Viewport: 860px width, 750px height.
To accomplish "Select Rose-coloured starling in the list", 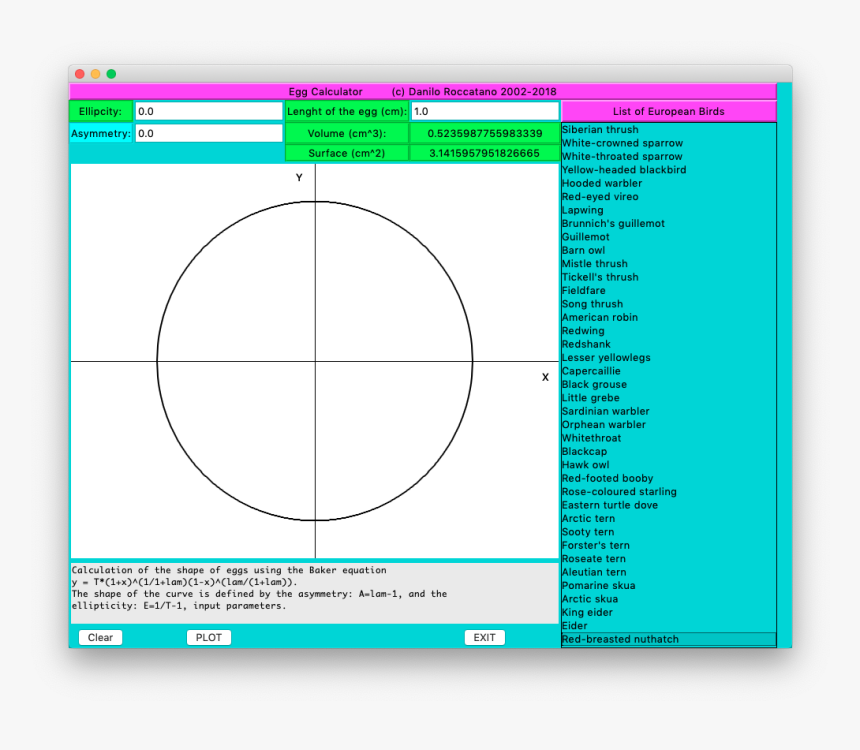I will [x=669, y=492].
